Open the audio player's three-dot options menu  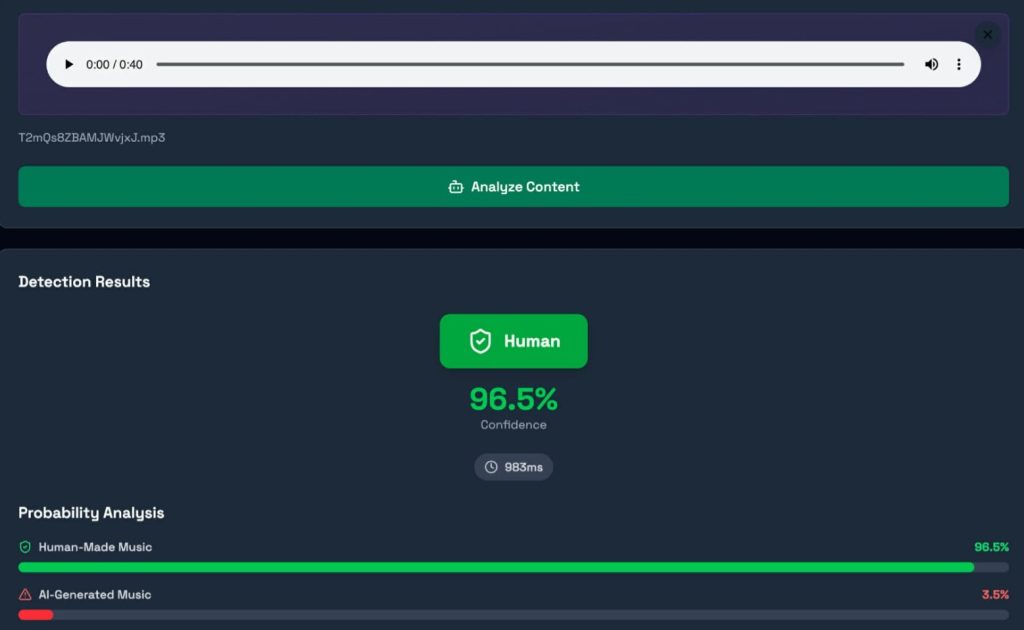pyautogui.click(x=958, y=65)
